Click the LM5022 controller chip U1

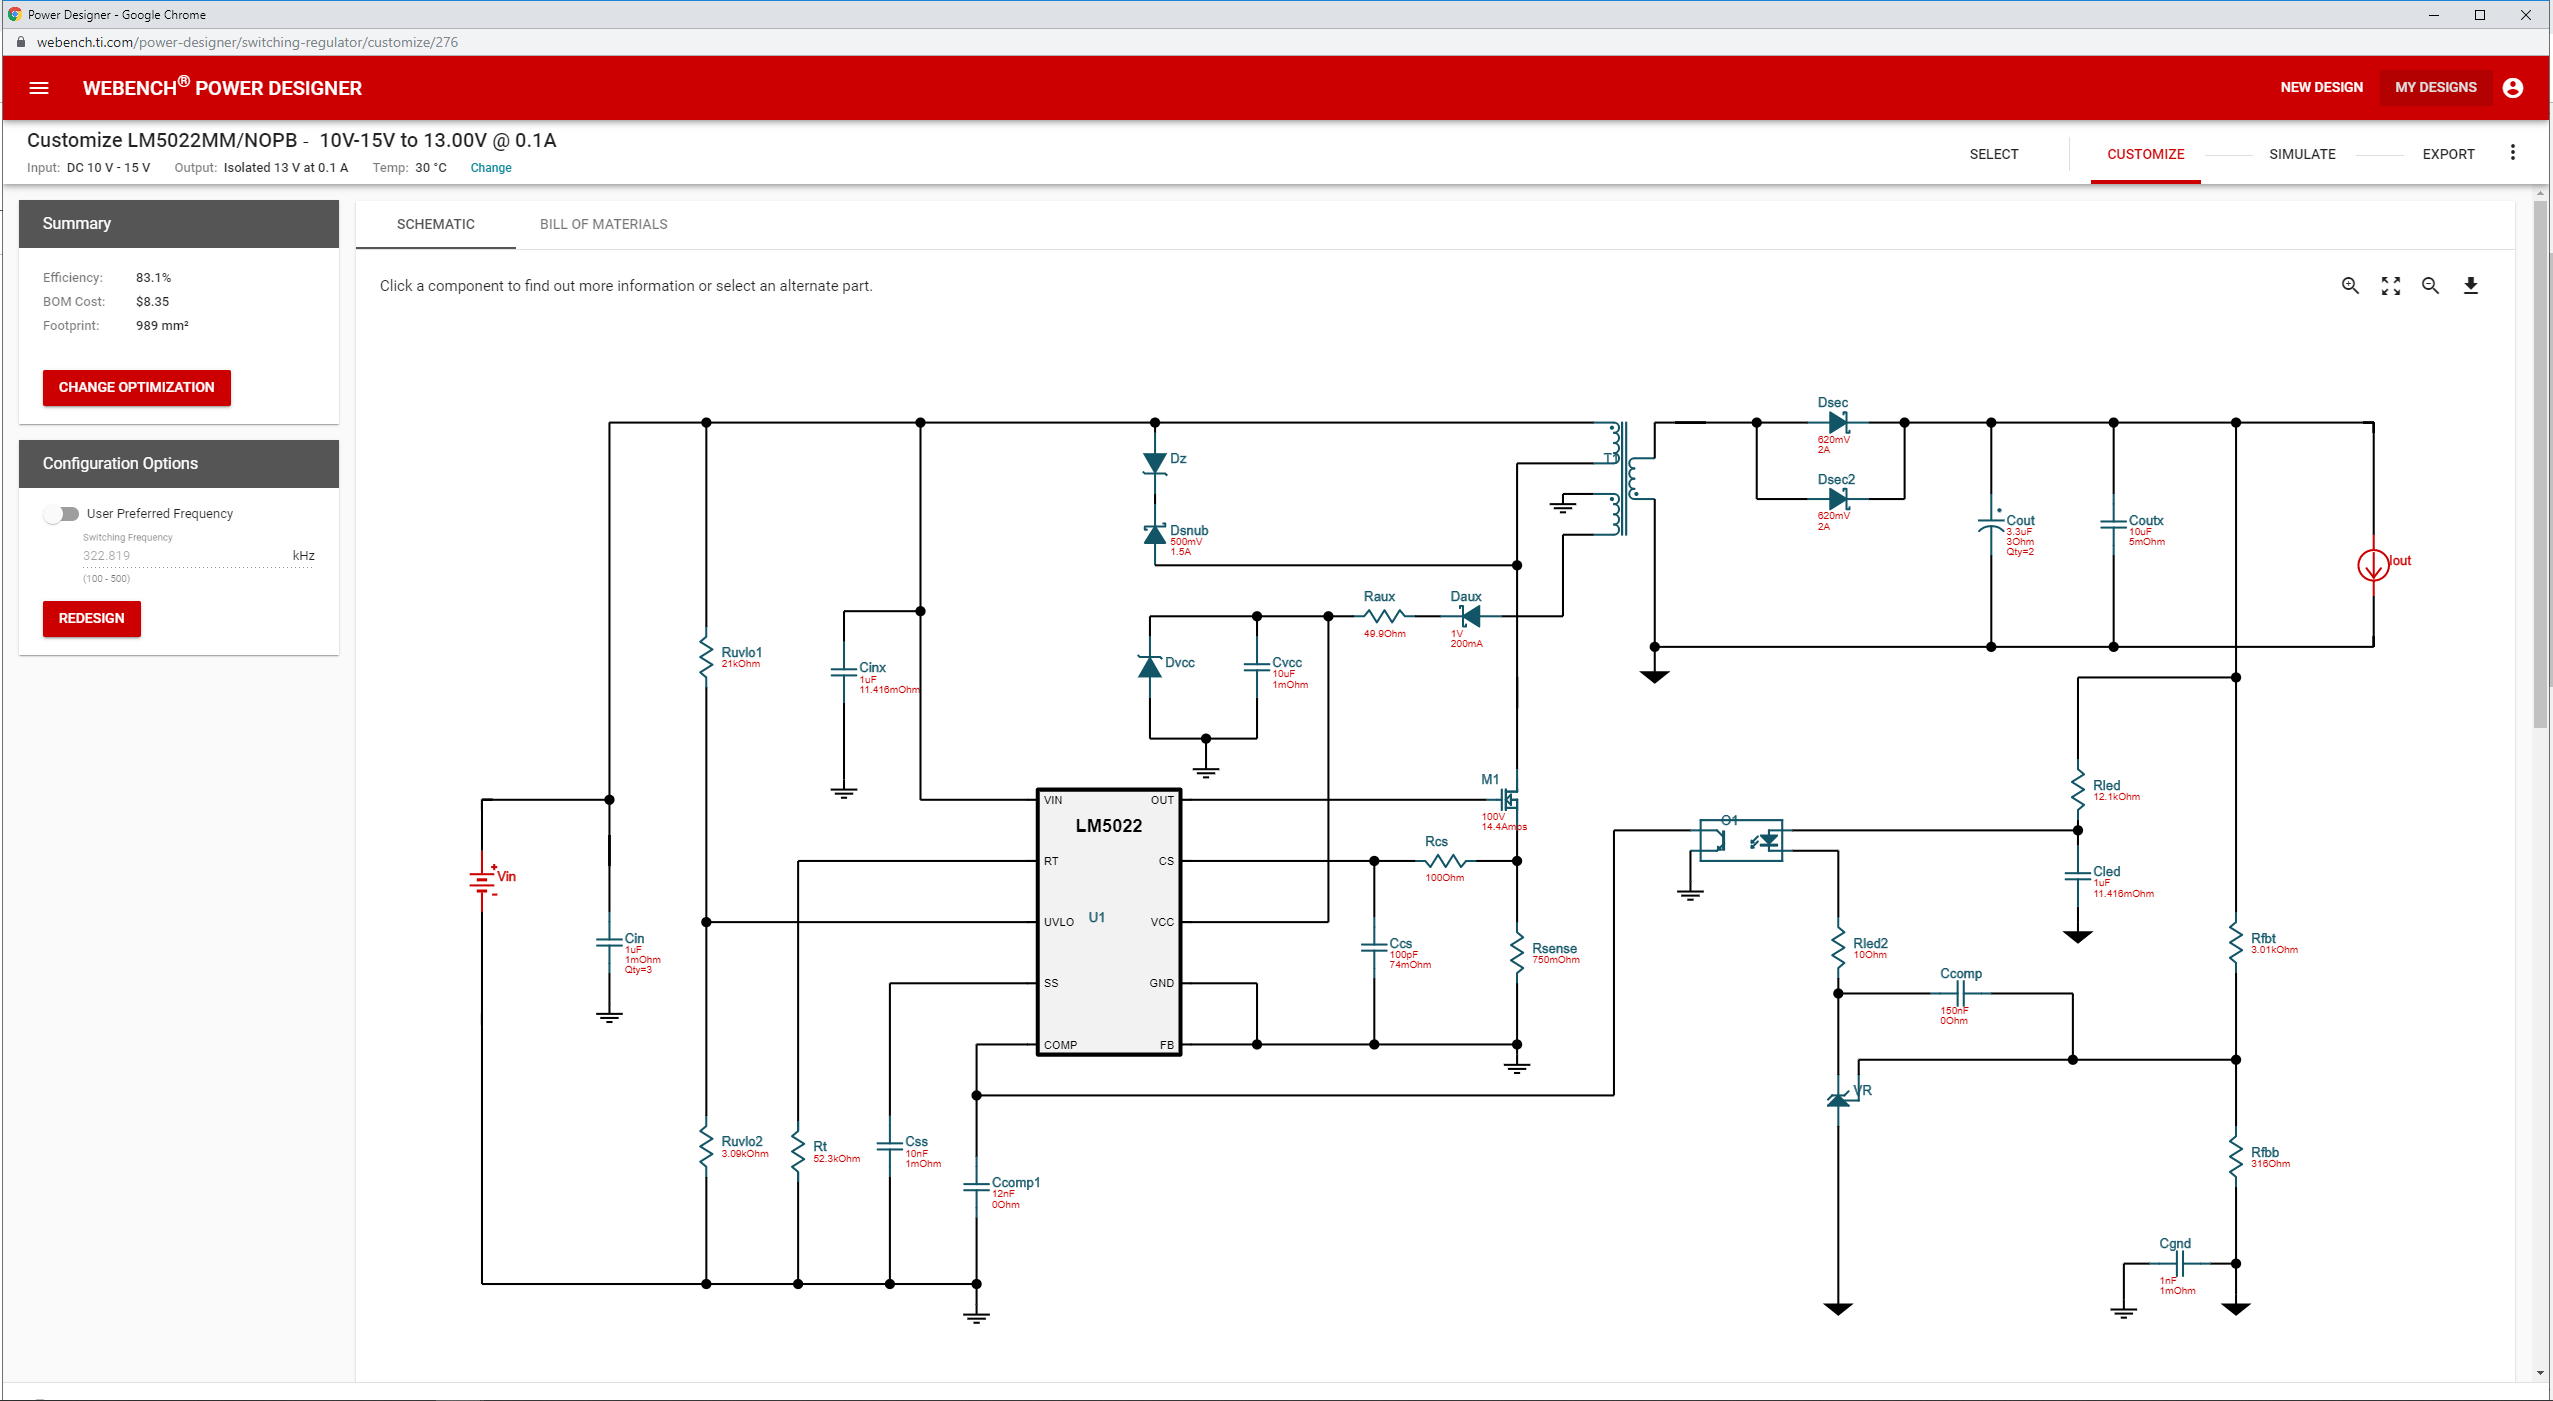pyautogui.click(x=1108, y=921)
